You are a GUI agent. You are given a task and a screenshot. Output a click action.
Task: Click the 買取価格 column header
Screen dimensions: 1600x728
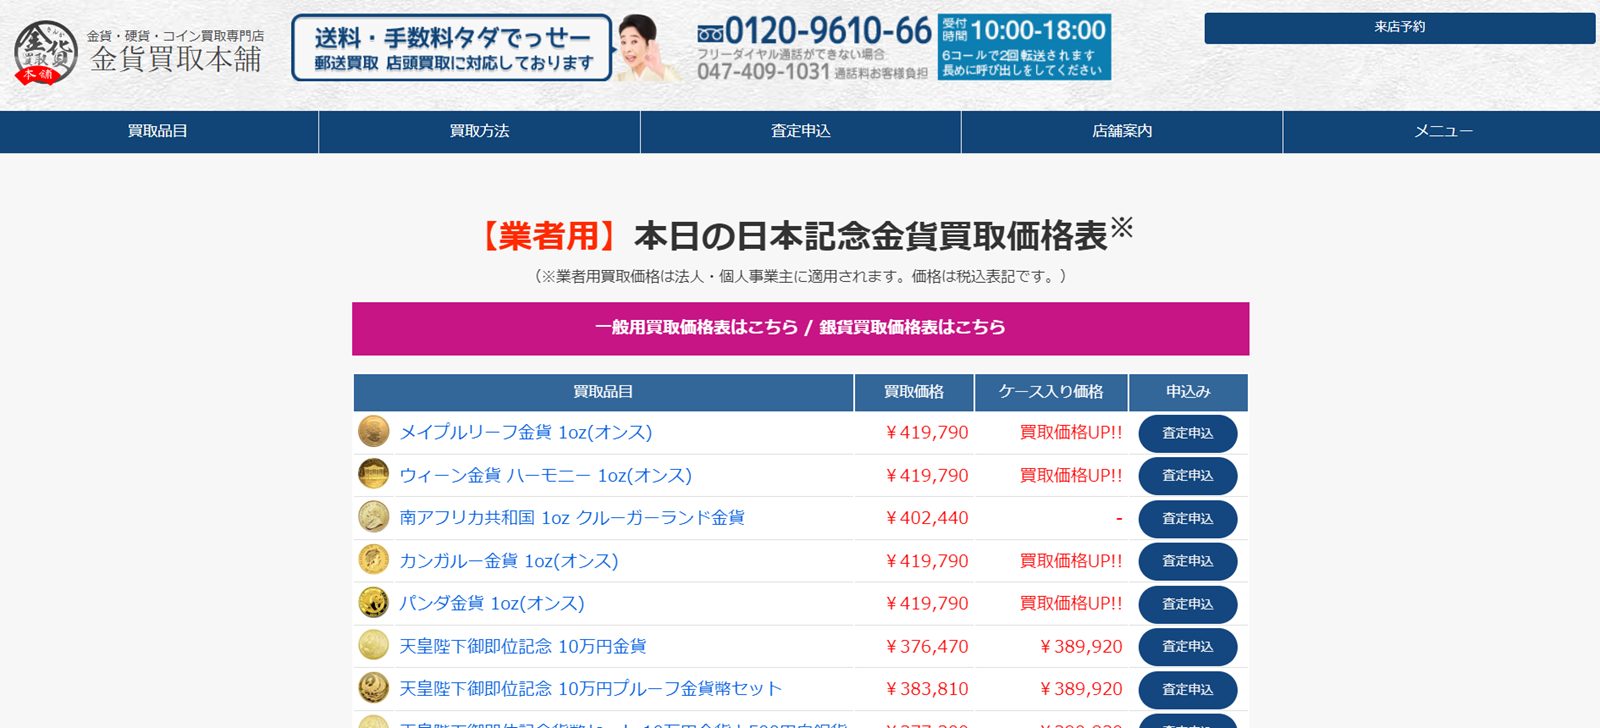pyautogui.click(x=914, y=392)
